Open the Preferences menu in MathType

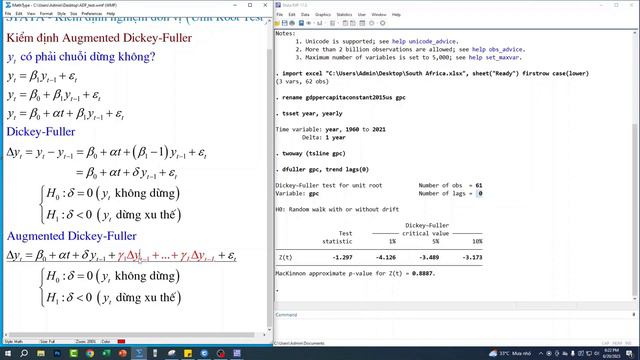tap(91, 13)
